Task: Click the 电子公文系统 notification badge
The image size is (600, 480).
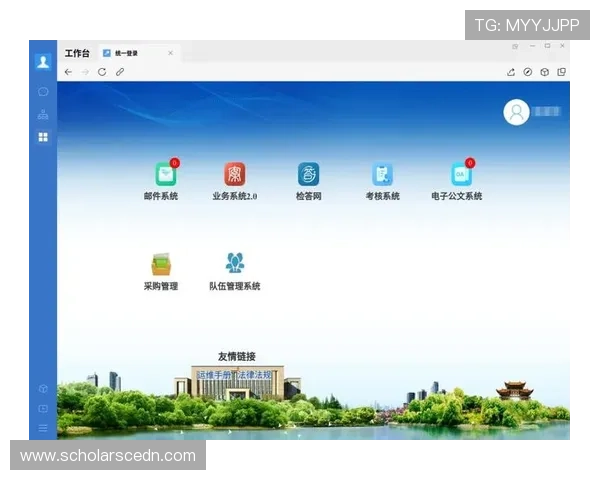Action: point(470,163)
